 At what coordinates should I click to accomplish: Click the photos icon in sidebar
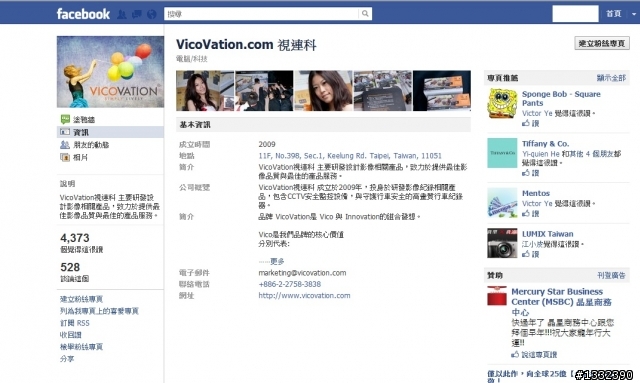coord(65,157)
